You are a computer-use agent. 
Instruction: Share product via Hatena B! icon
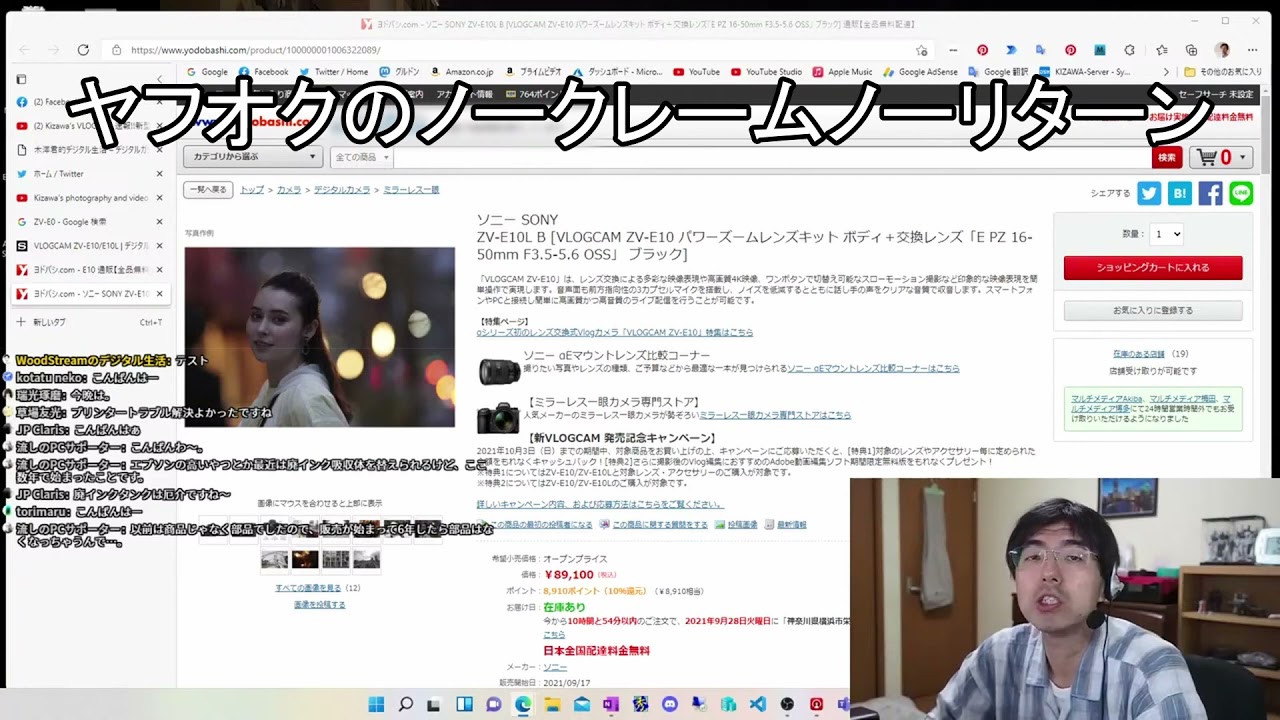pos(1180,194)
